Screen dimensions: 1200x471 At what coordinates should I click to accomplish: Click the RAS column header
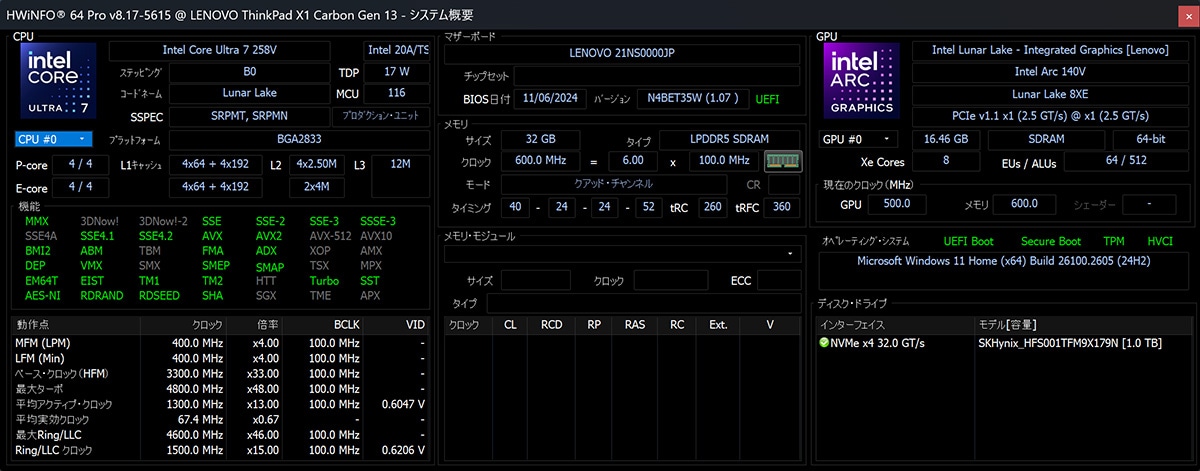point(635,325)
